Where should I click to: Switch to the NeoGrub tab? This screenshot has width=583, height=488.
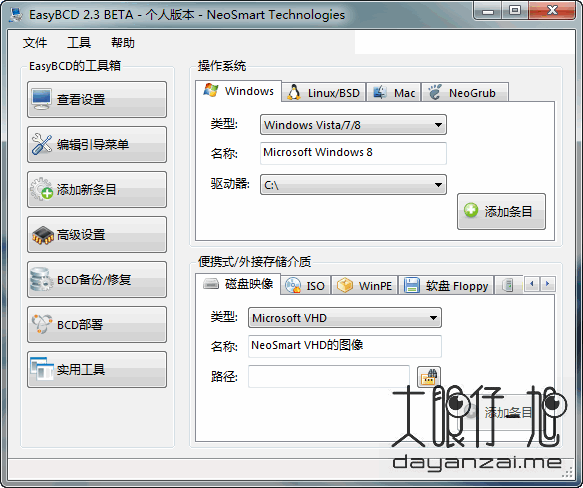coord(465,92)
